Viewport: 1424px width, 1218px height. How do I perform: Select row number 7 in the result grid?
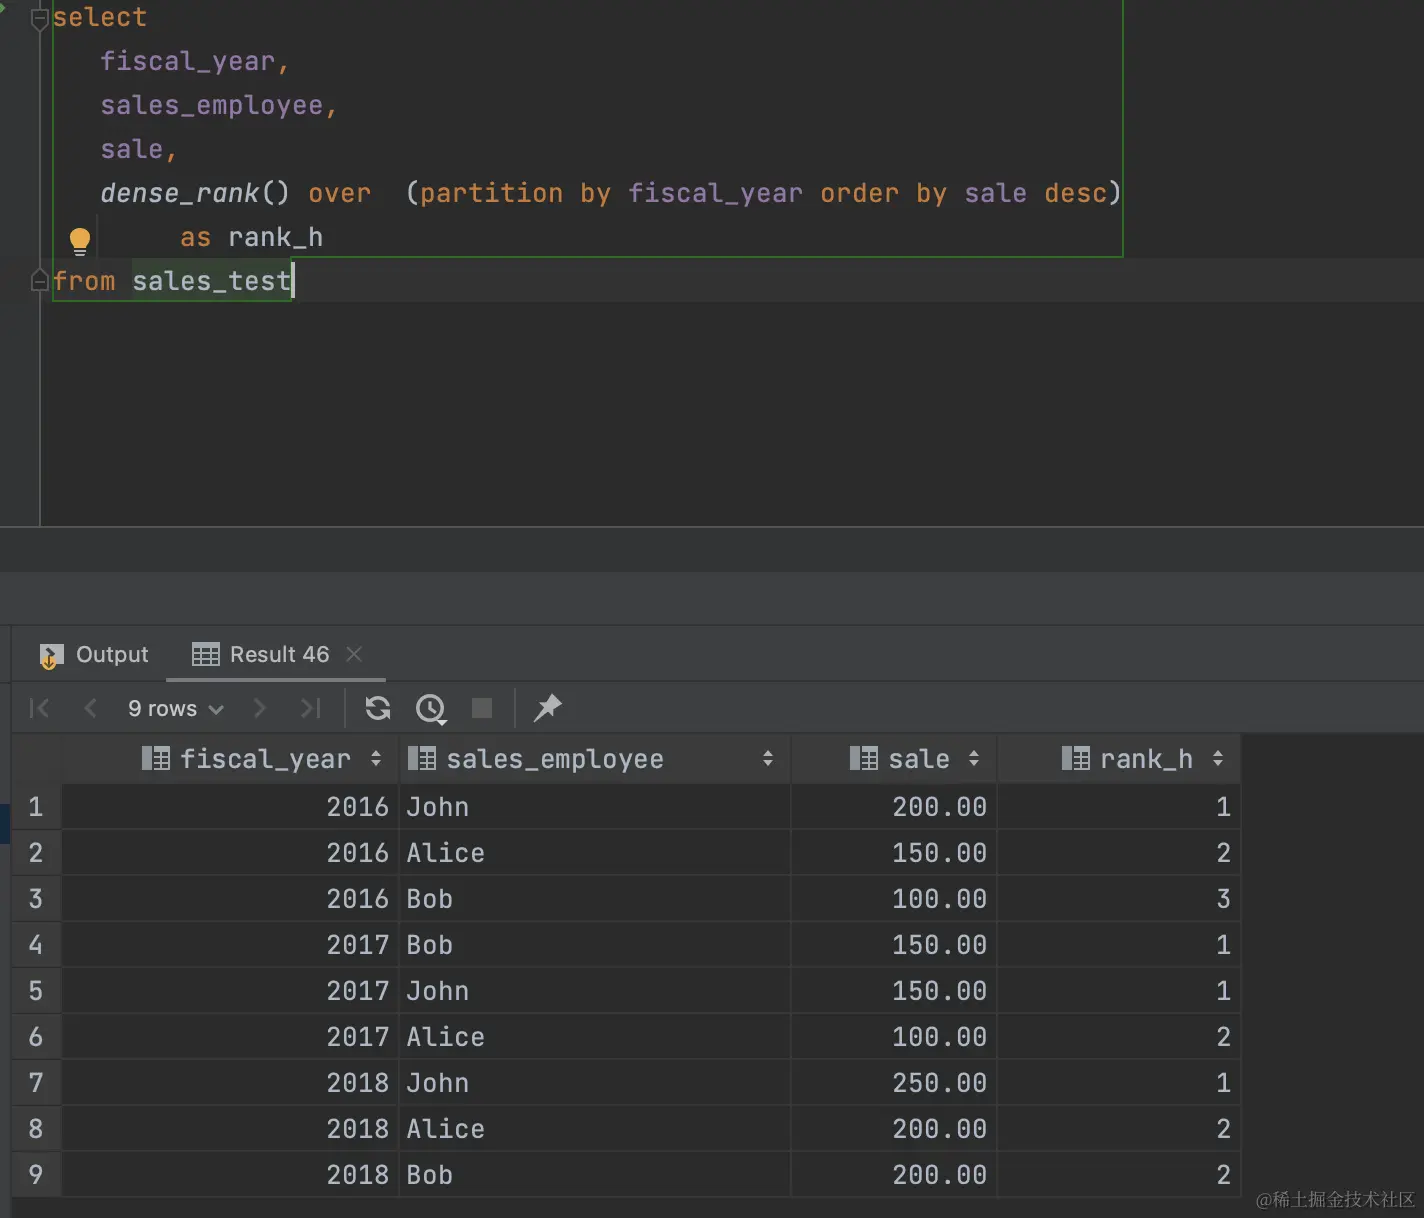[36, 1083]
